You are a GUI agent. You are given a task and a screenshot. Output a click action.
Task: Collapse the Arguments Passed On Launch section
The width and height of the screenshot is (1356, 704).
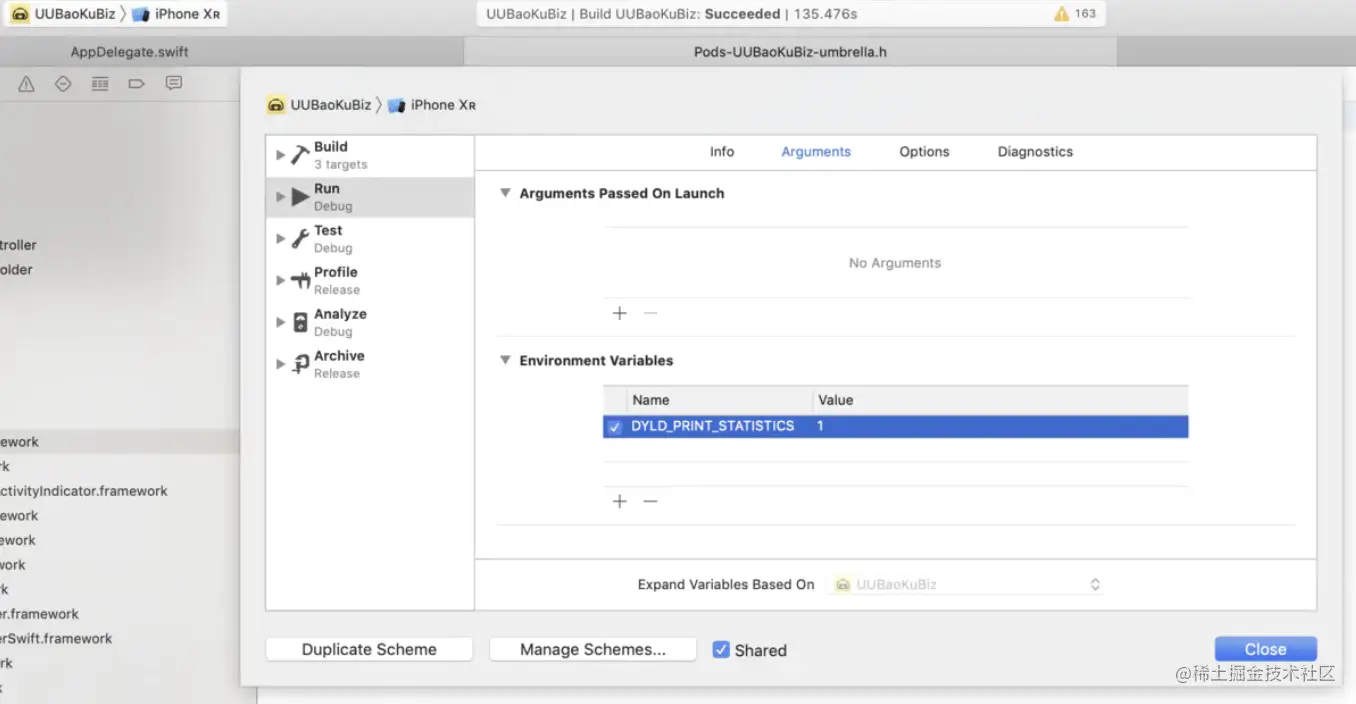(x=505, y=193)
